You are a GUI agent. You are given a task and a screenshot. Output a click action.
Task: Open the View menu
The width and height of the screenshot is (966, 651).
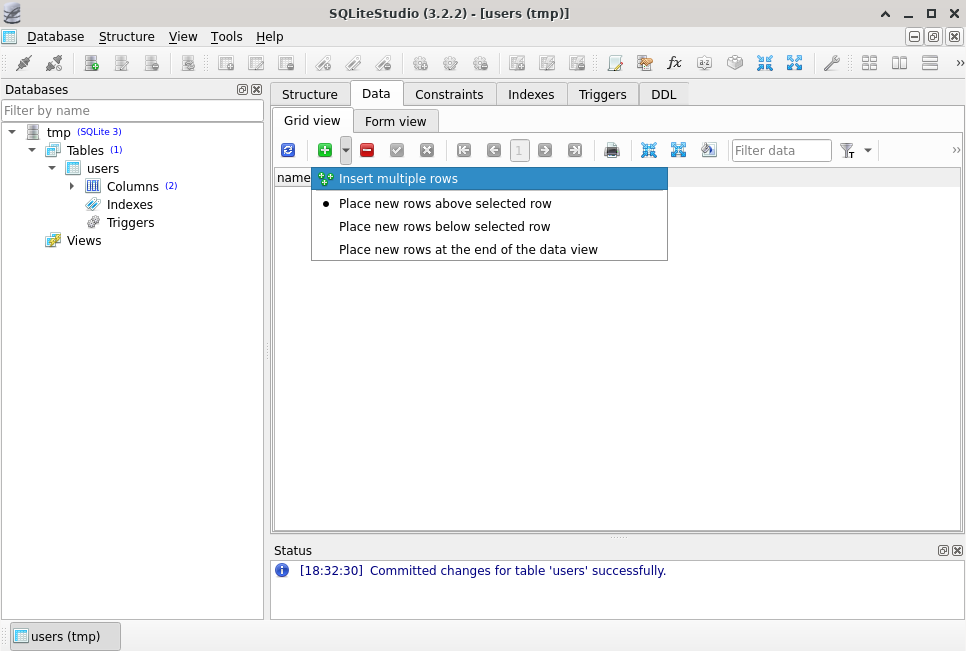coord(183,36)
